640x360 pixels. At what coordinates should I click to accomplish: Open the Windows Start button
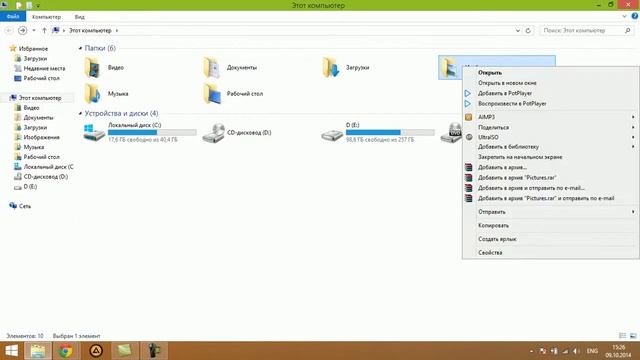[x=11, y=351]
